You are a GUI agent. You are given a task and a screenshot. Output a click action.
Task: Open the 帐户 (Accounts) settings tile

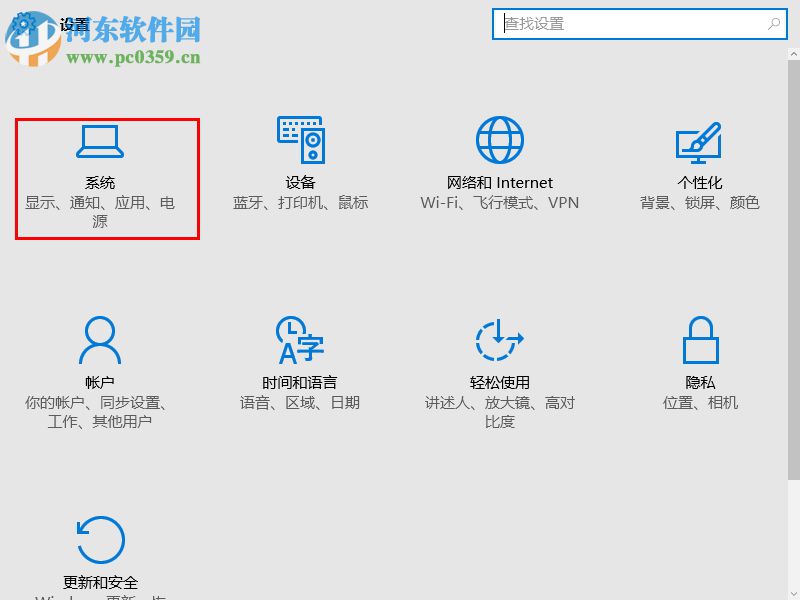[100, 360]
